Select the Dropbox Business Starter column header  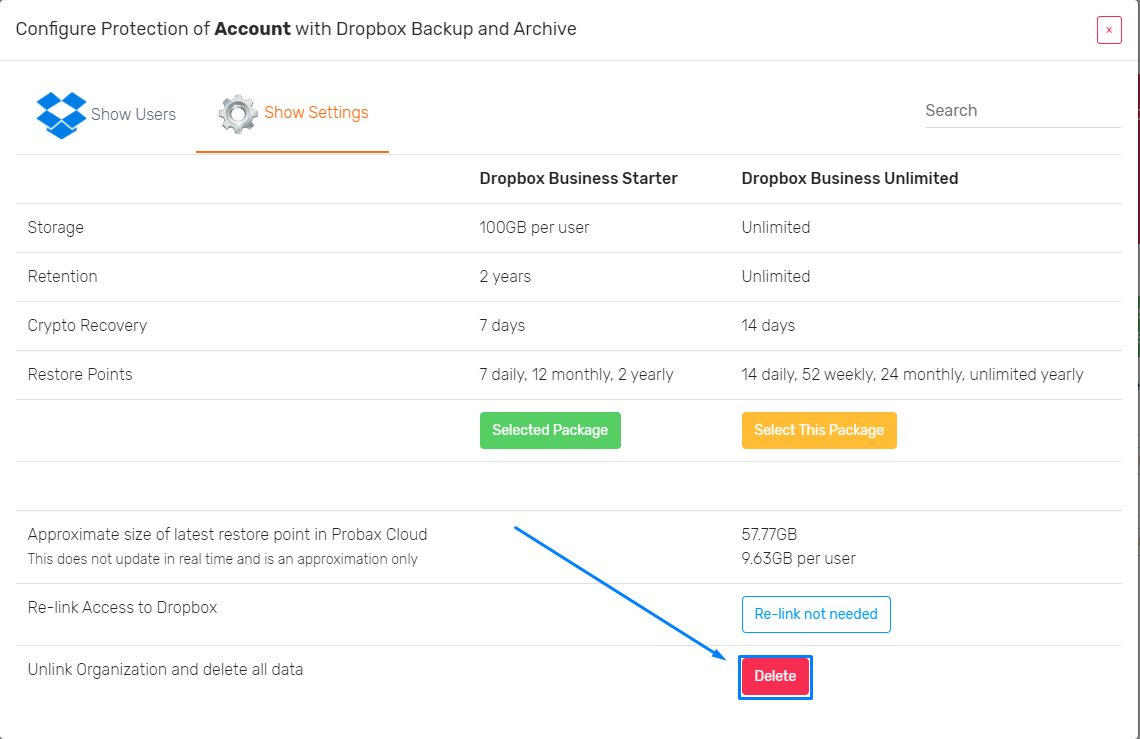[x=579, y=178]
